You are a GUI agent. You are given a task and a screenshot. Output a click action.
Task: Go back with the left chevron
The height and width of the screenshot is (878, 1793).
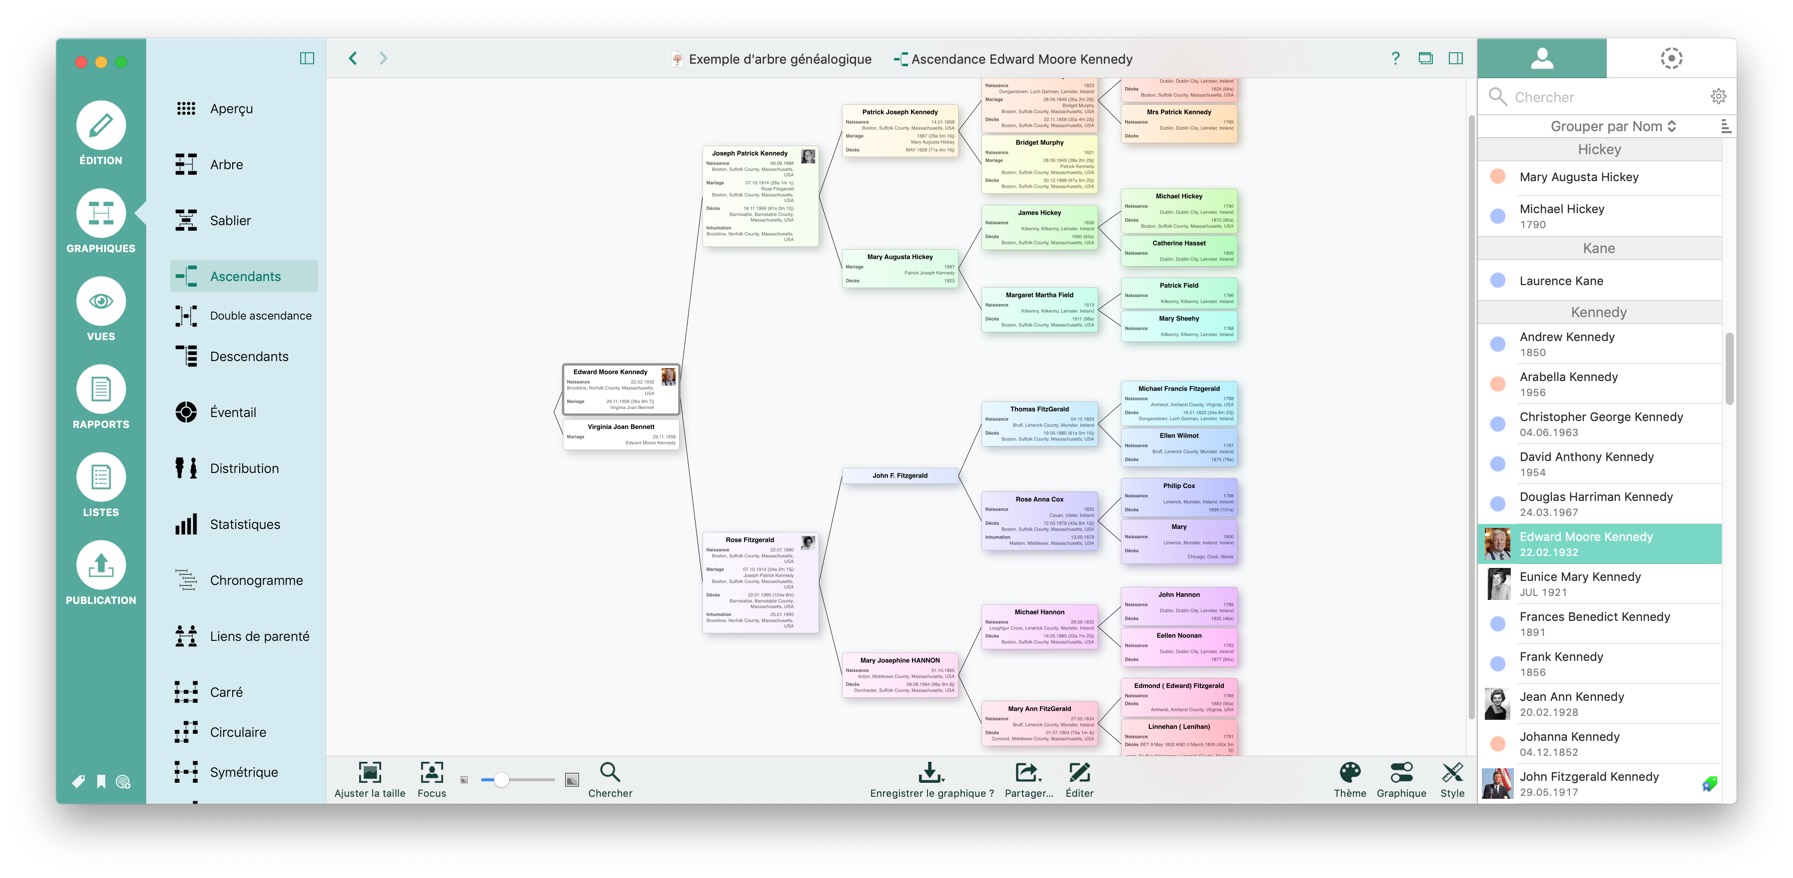tap(353, 58)
